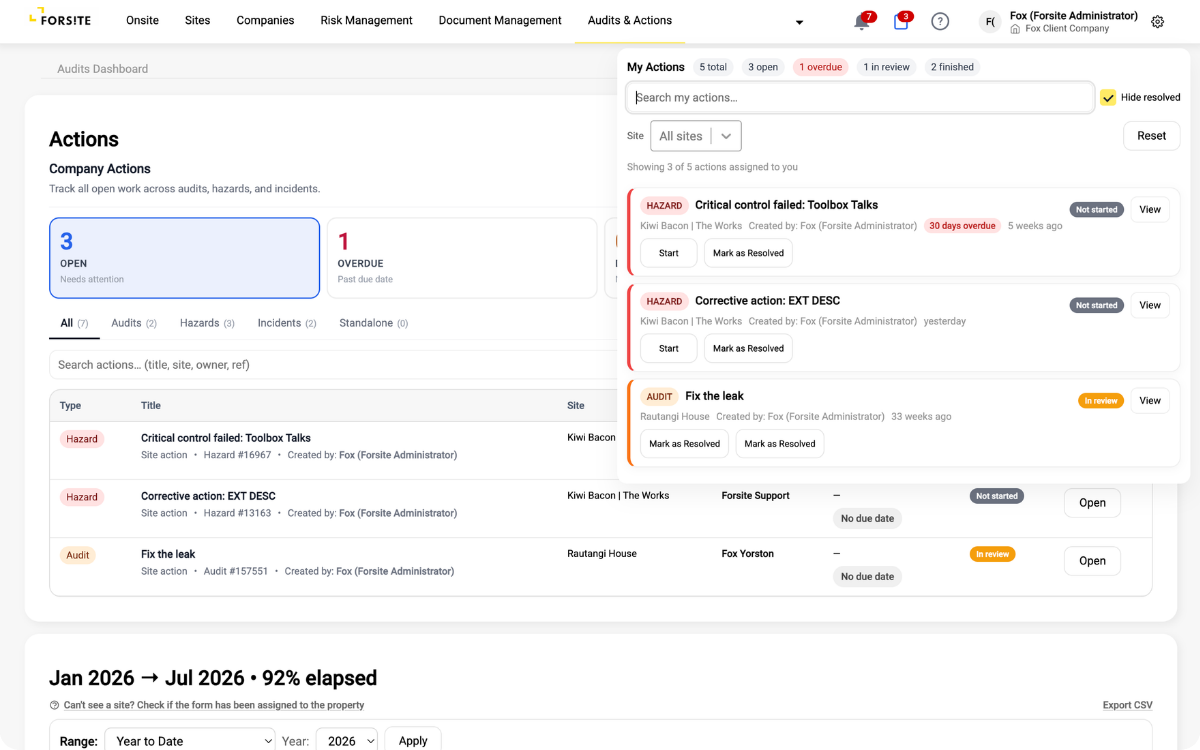Open the Year 2026 dropdown
The height and width of the screenshot is (750, 1200).
(x=347, y=741)
